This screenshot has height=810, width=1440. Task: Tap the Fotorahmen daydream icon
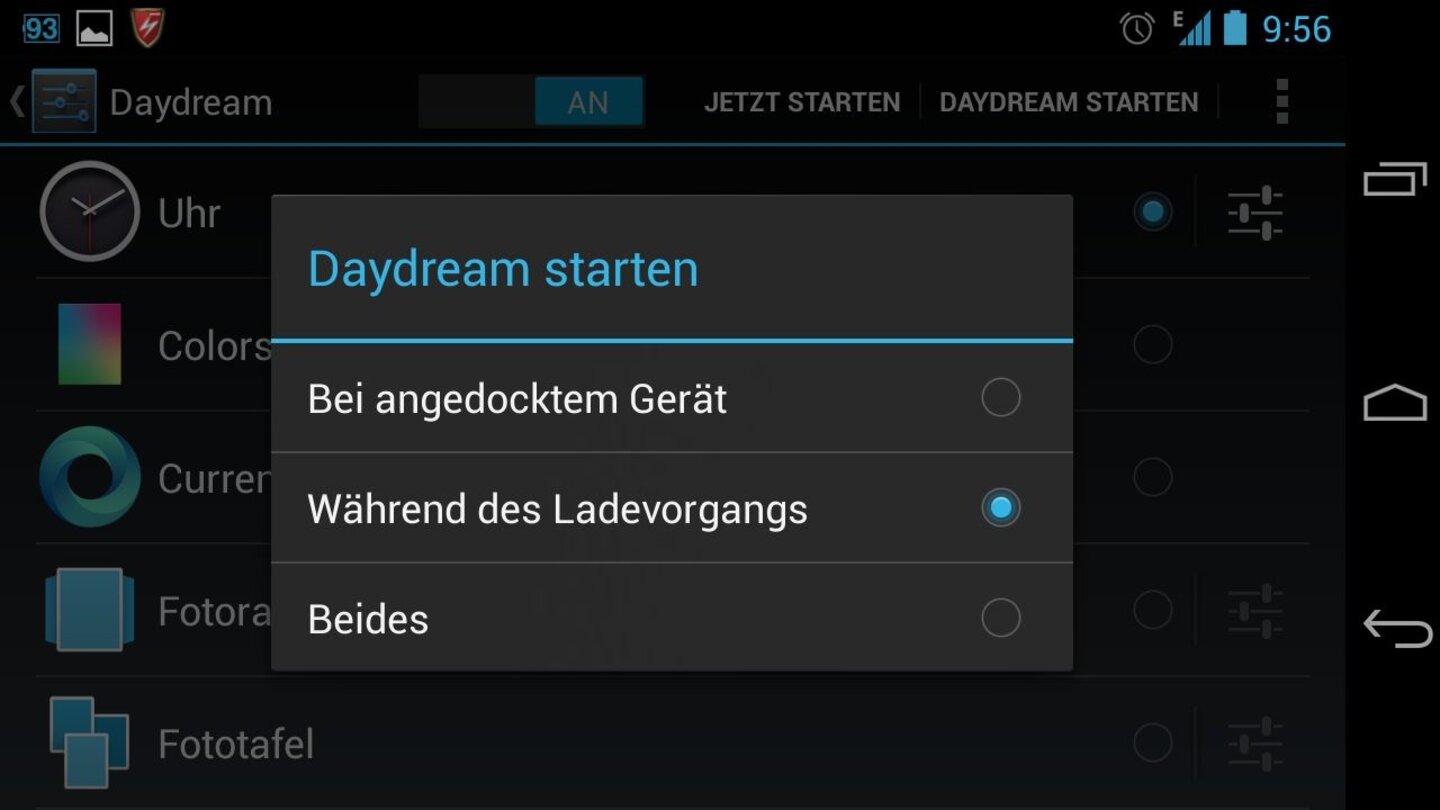point(89,611)
